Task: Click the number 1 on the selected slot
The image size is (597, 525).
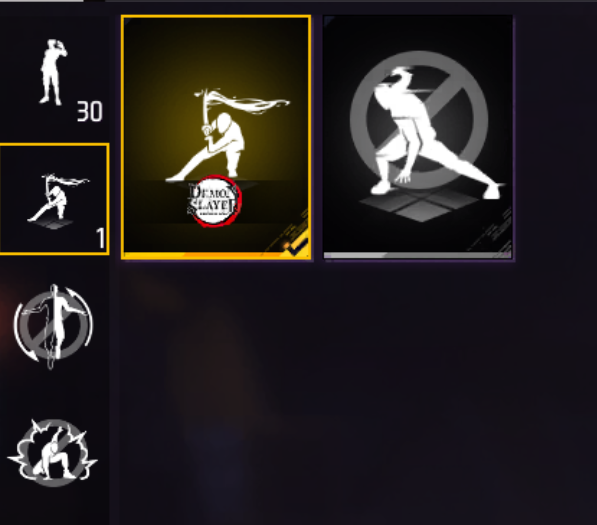Action: (101, 238)
